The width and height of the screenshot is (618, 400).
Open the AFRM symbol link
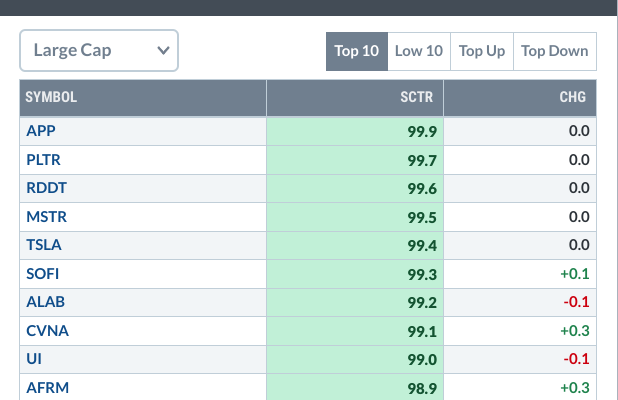(48, 388)
